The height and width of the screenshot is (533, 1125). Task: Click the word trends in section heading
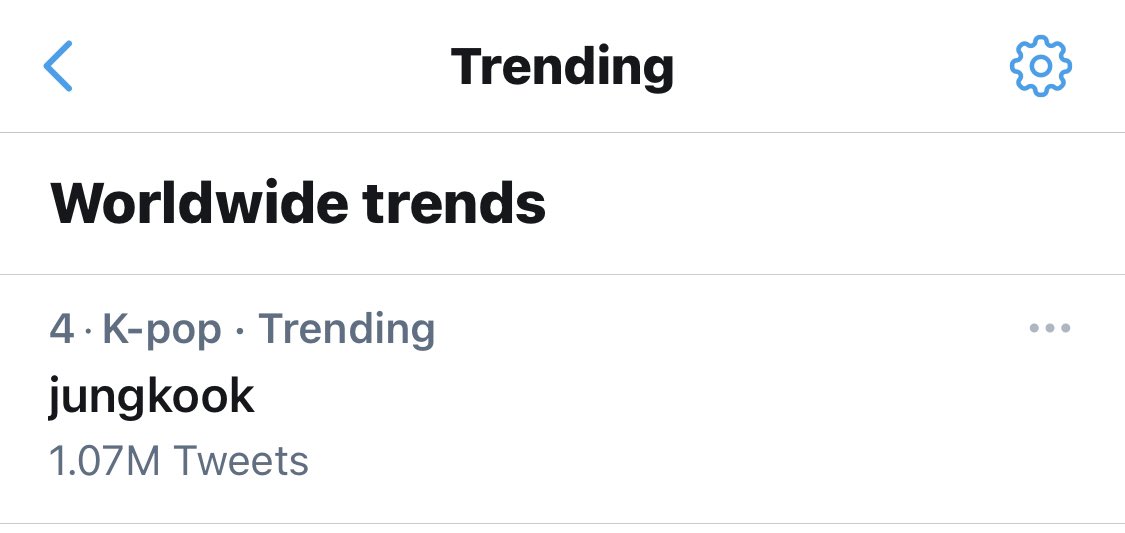[454, 204]
